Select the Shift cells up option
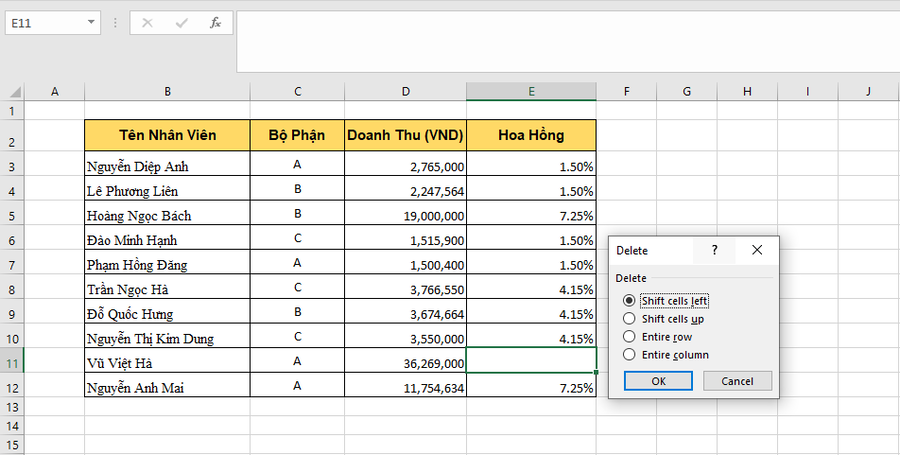 point(629,318)
